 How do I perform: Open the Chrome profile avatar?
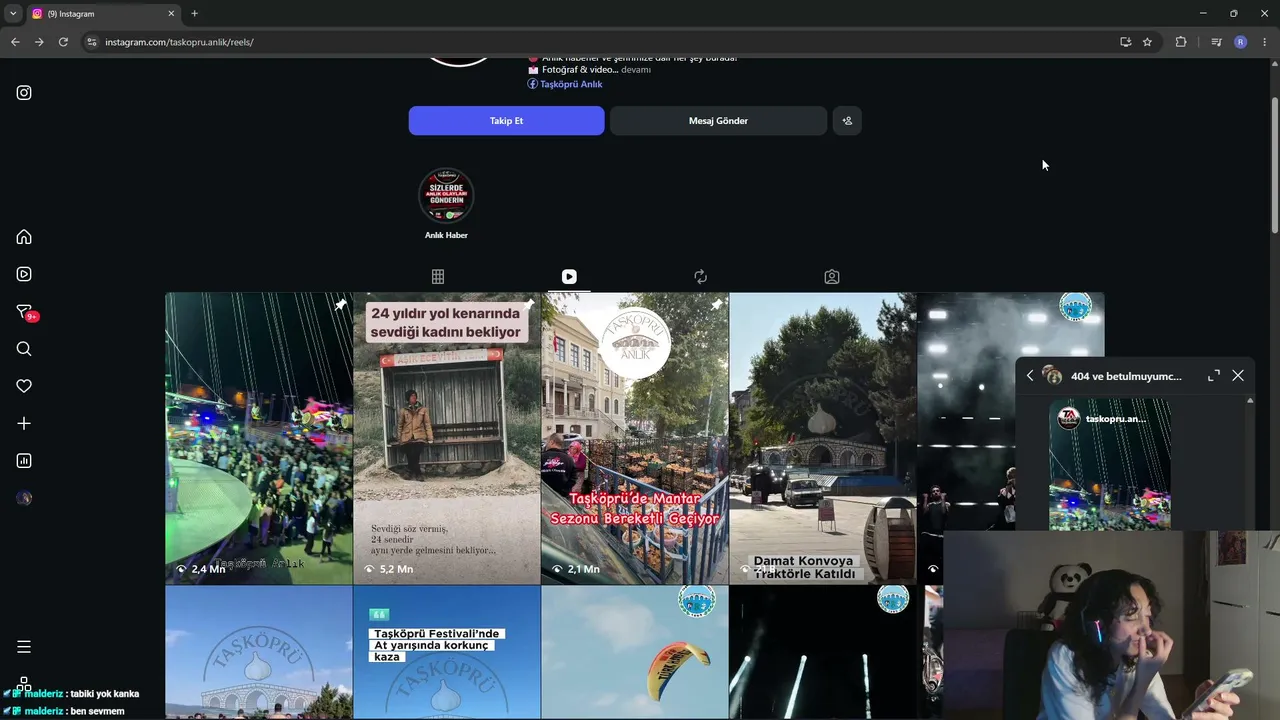click(1241, 42)
